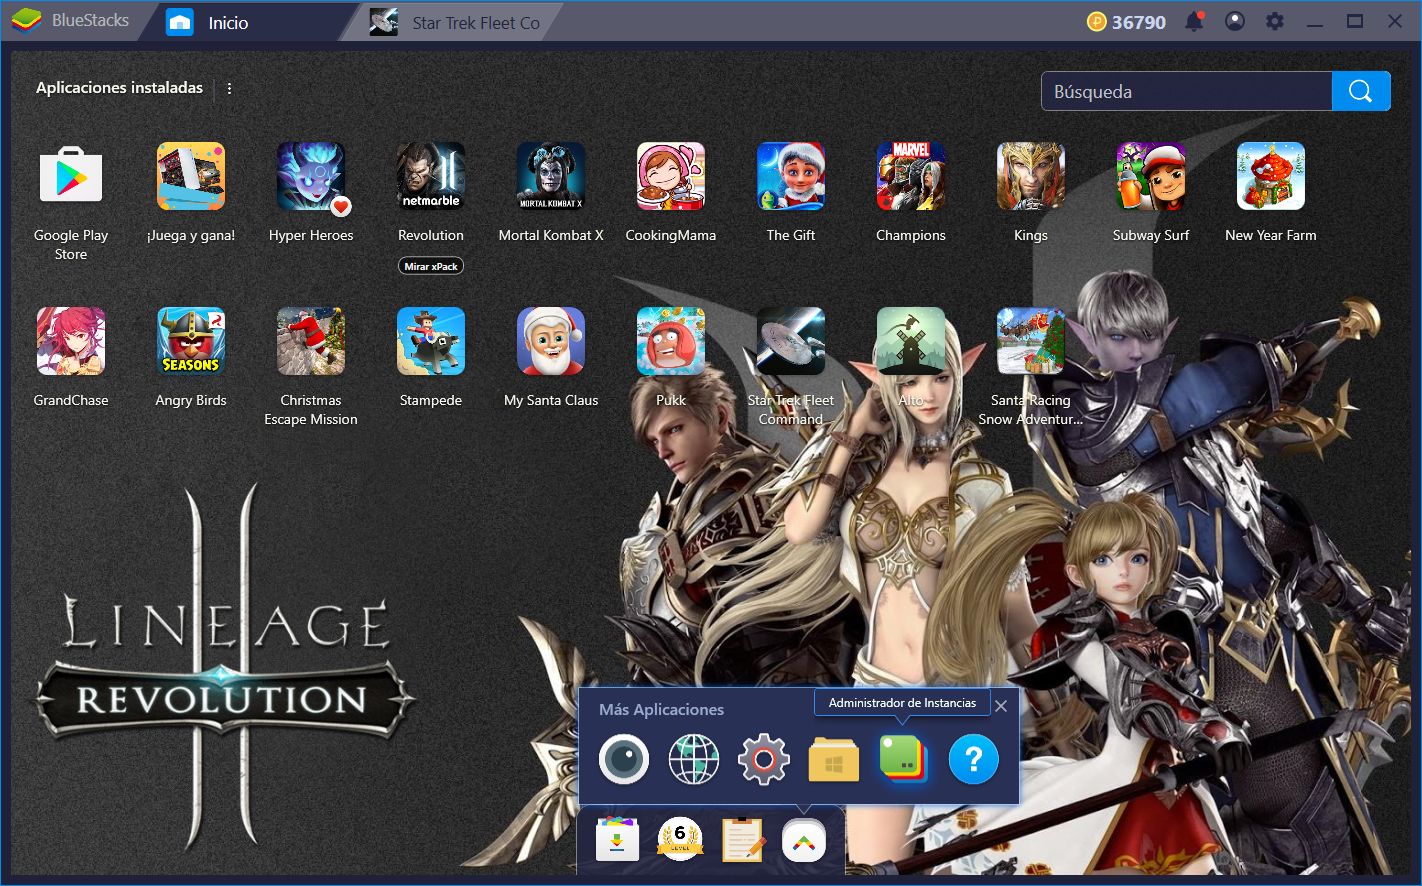Launch Lineage Revolution app icon
The height and width of the screenshot is (886, 1422).
point(431,176)
